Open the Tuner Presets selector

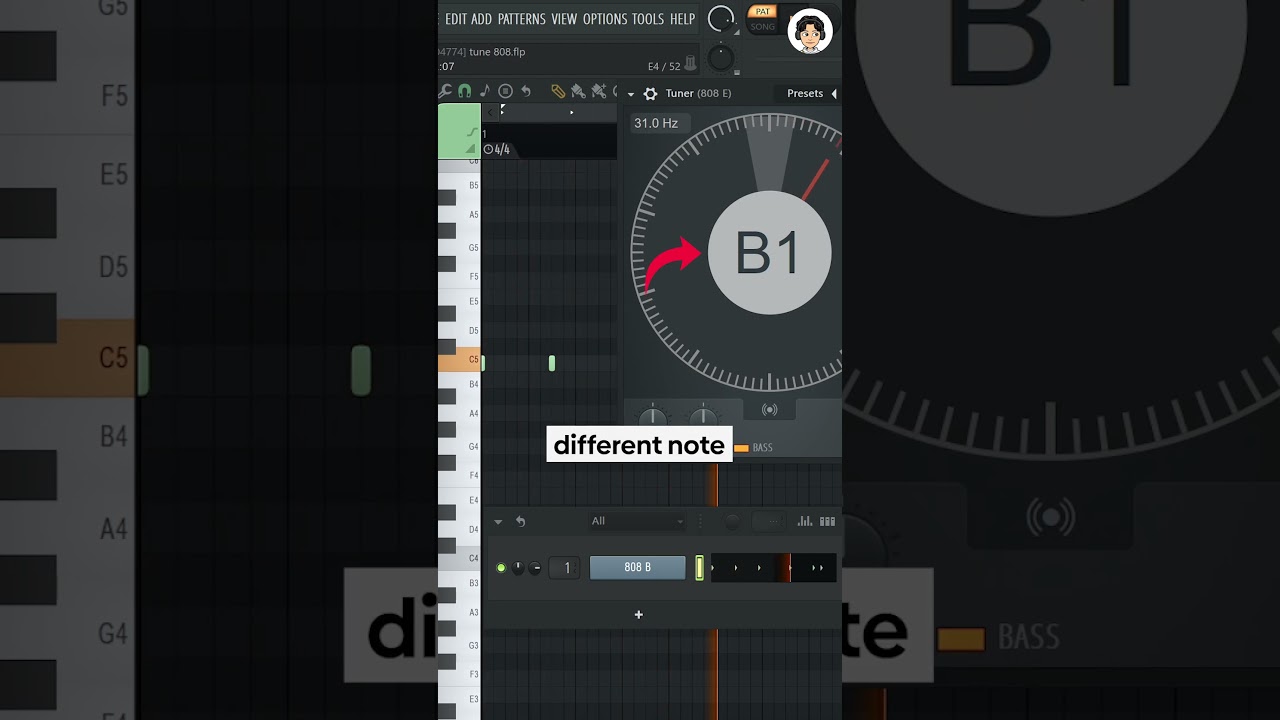[x=805, y=93]
